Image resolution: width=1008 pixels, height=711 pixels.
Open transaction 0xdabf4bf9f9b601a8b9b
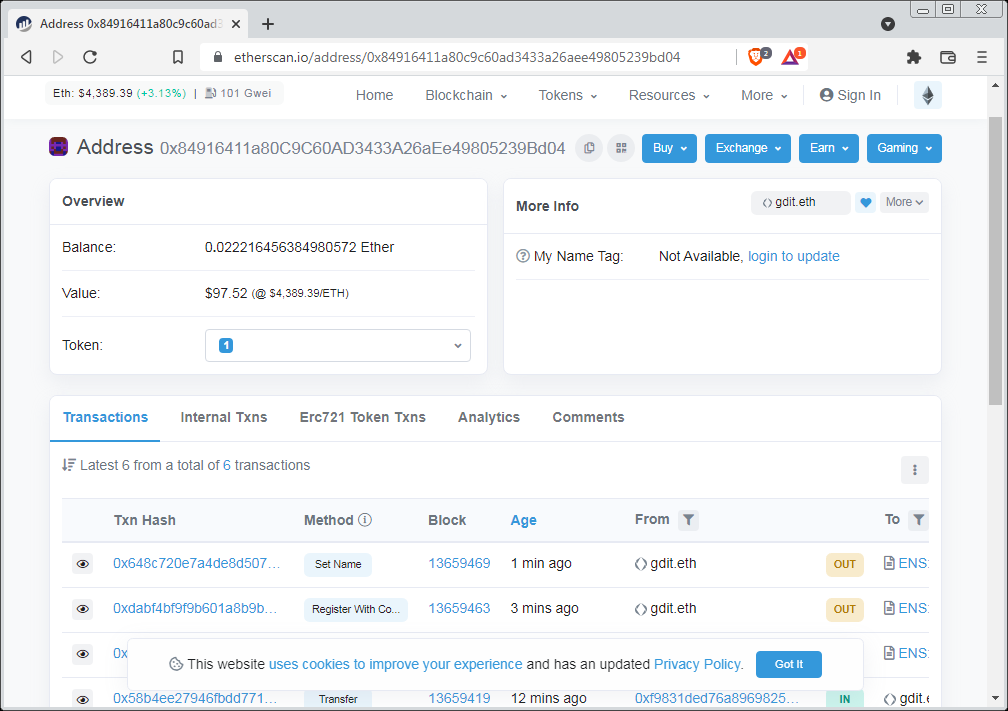click(195, 609)
